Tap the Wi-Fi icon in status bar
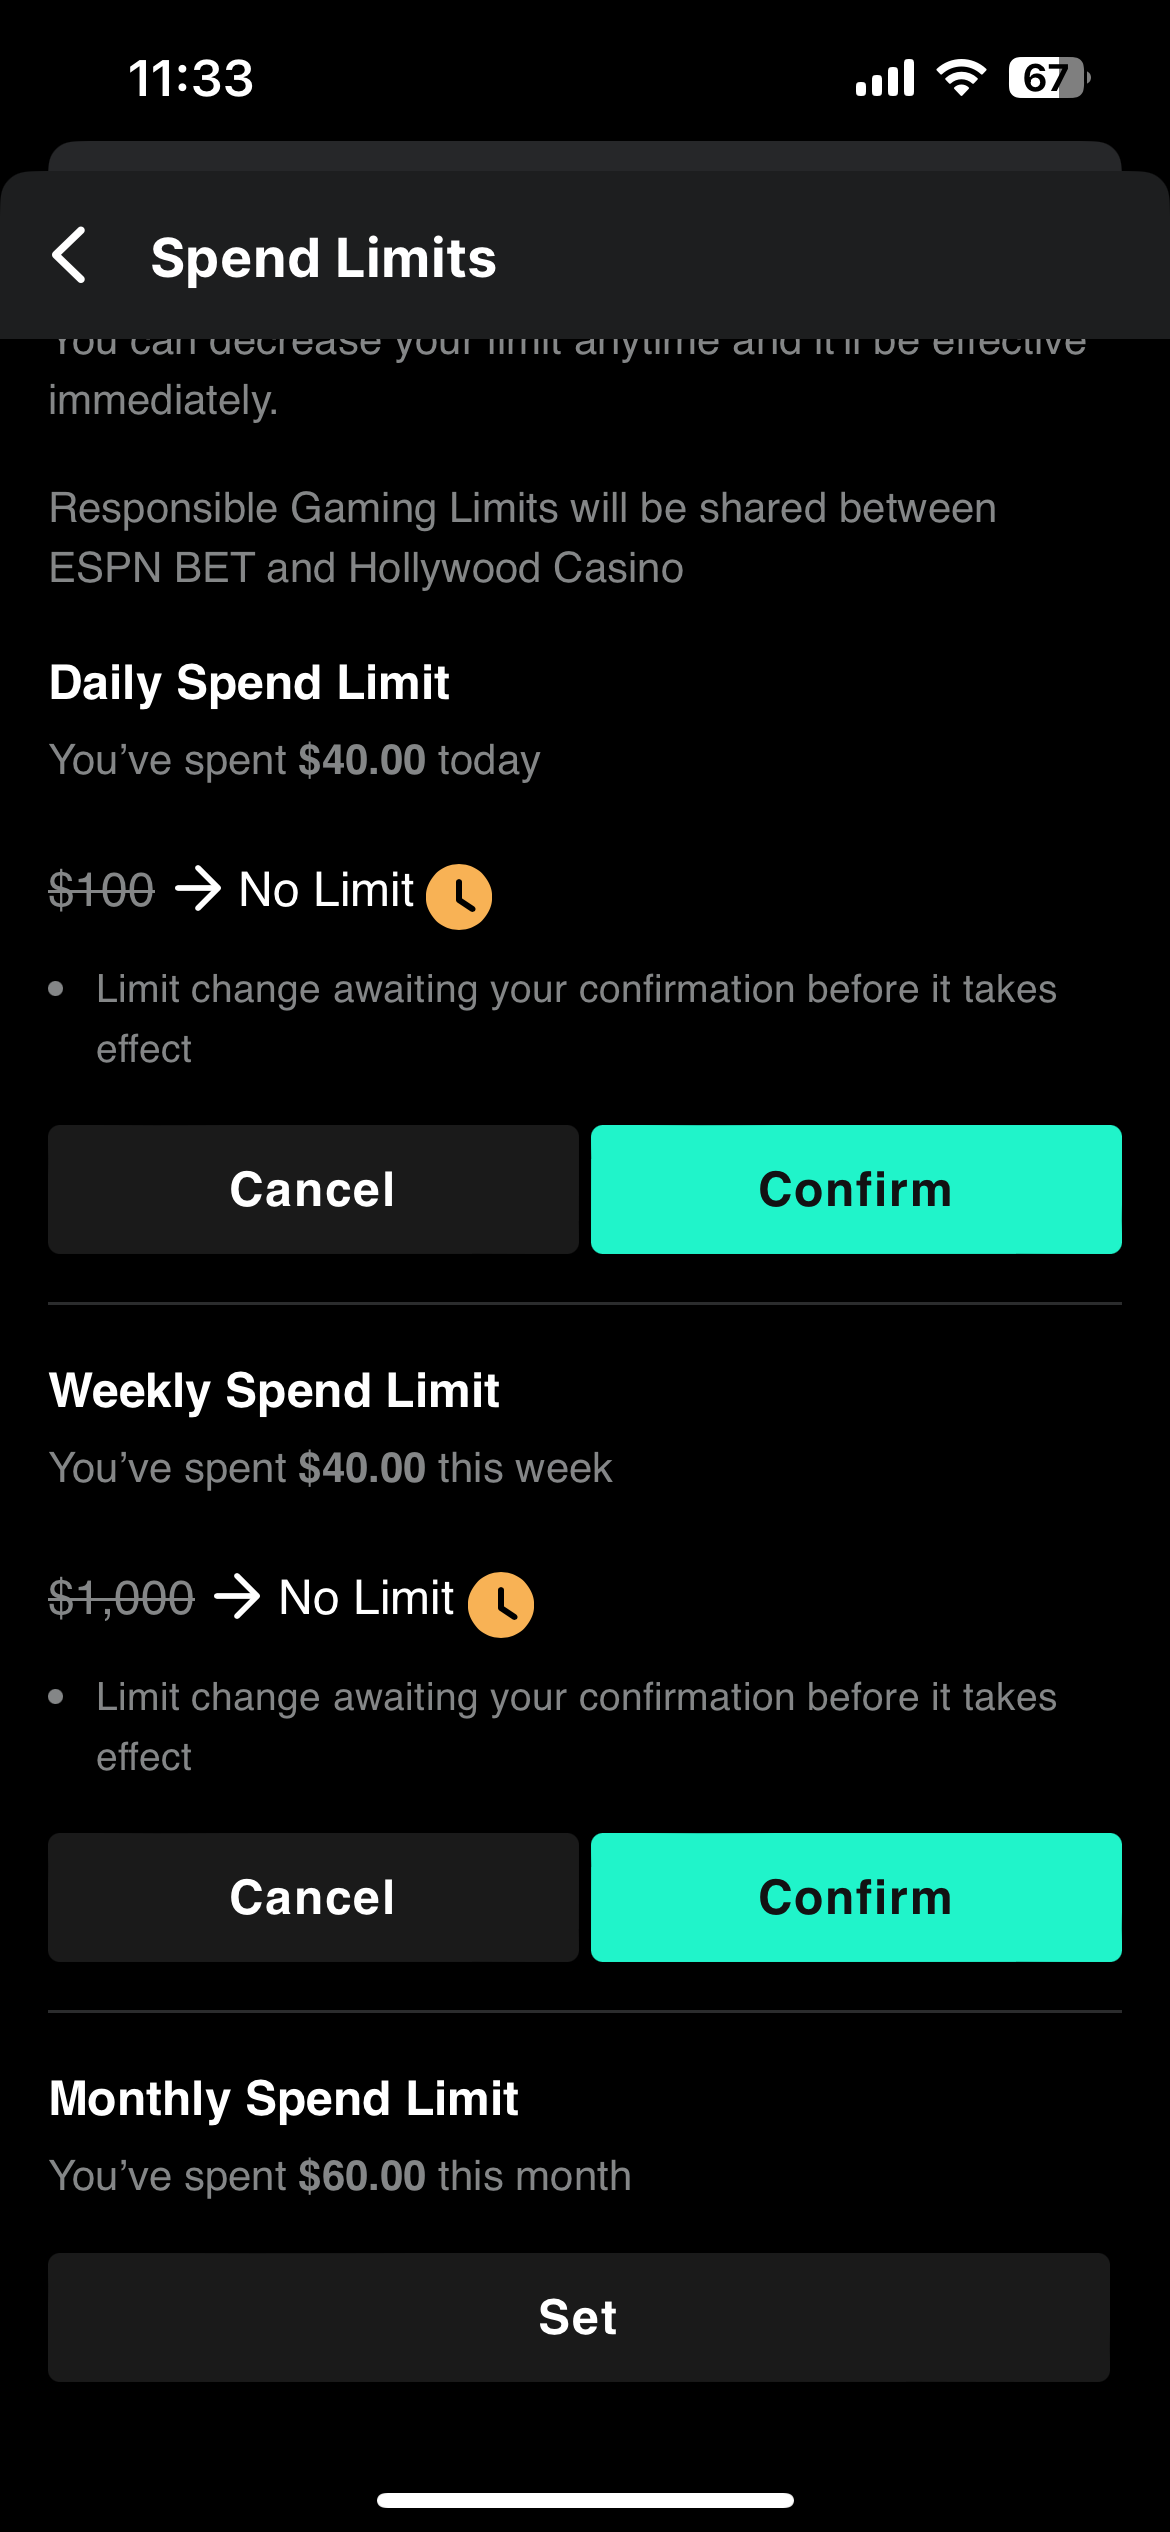This screenshot has width=1170, height=2532. tap(961, 78)
